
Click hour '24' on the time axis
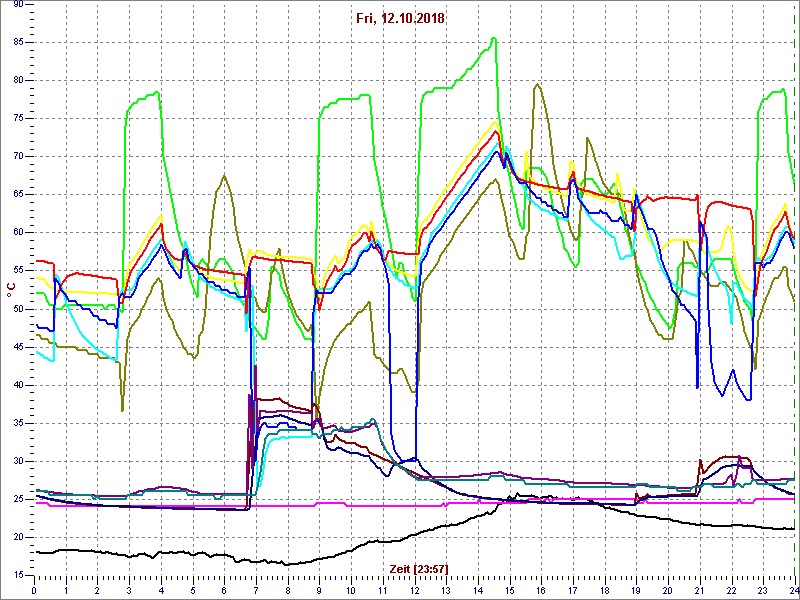[x=794, y=591]
